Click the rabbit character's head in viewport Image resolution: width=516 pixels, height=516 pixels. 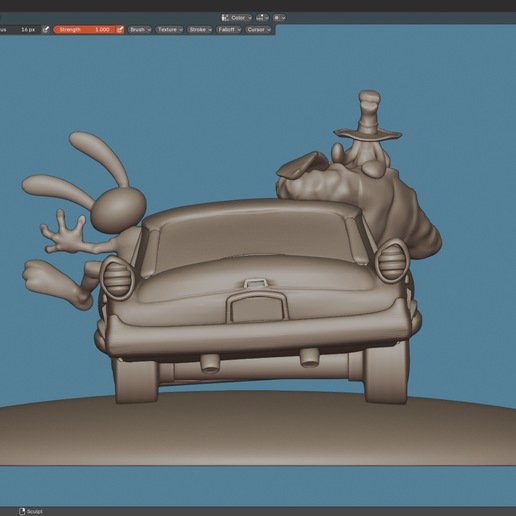click(119, 209)
